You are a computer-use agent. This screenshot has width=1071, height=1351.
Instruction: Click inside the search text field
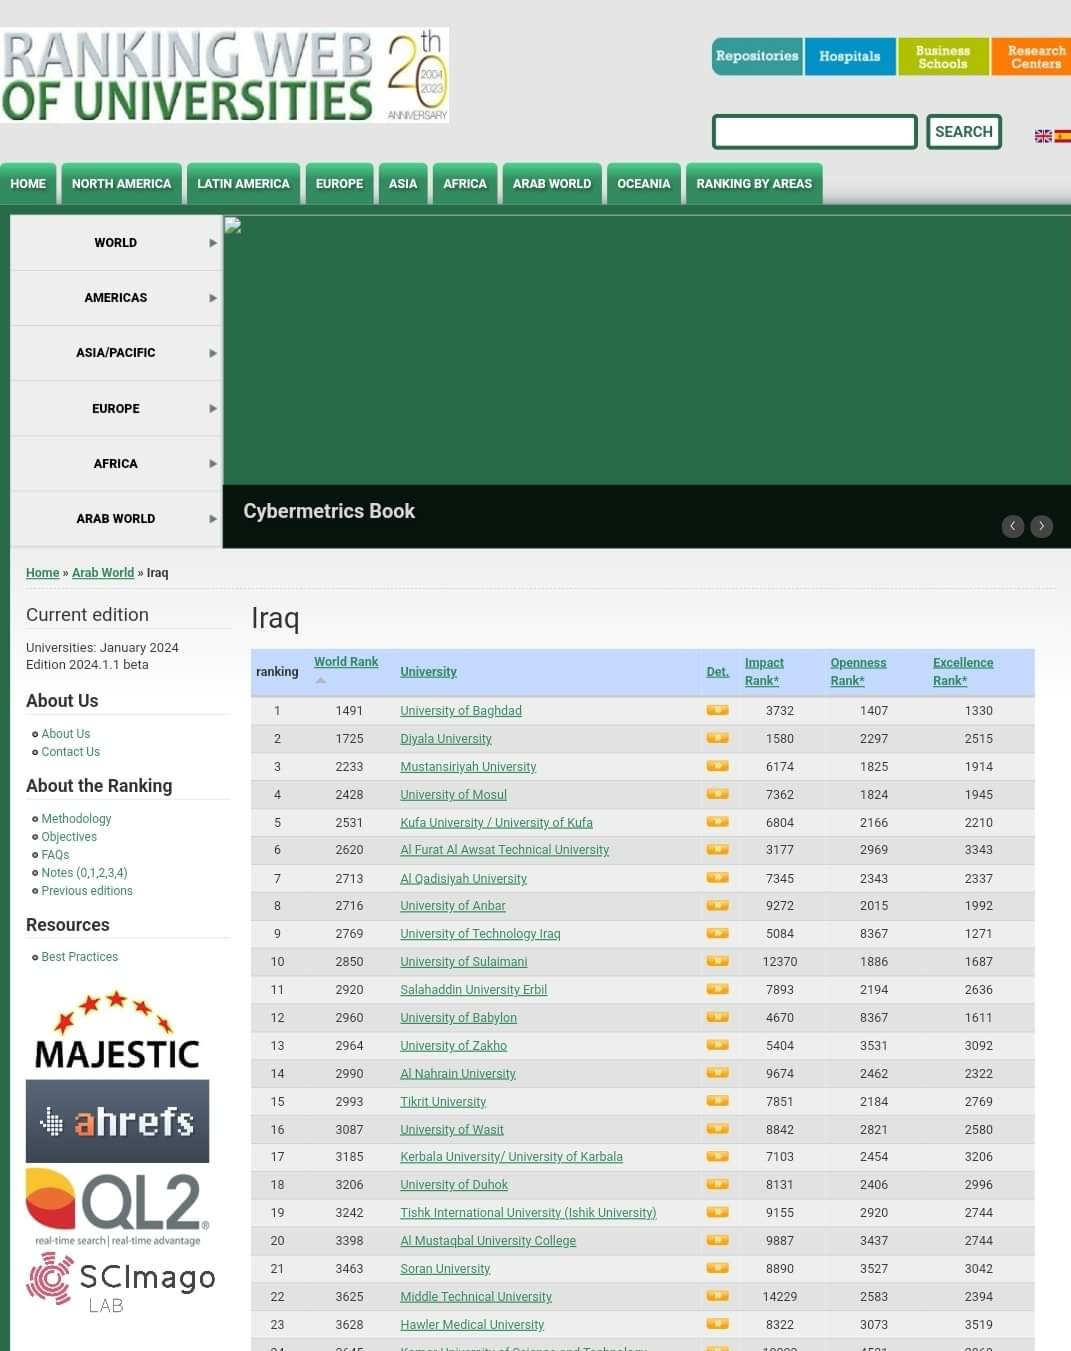point(815,132)
